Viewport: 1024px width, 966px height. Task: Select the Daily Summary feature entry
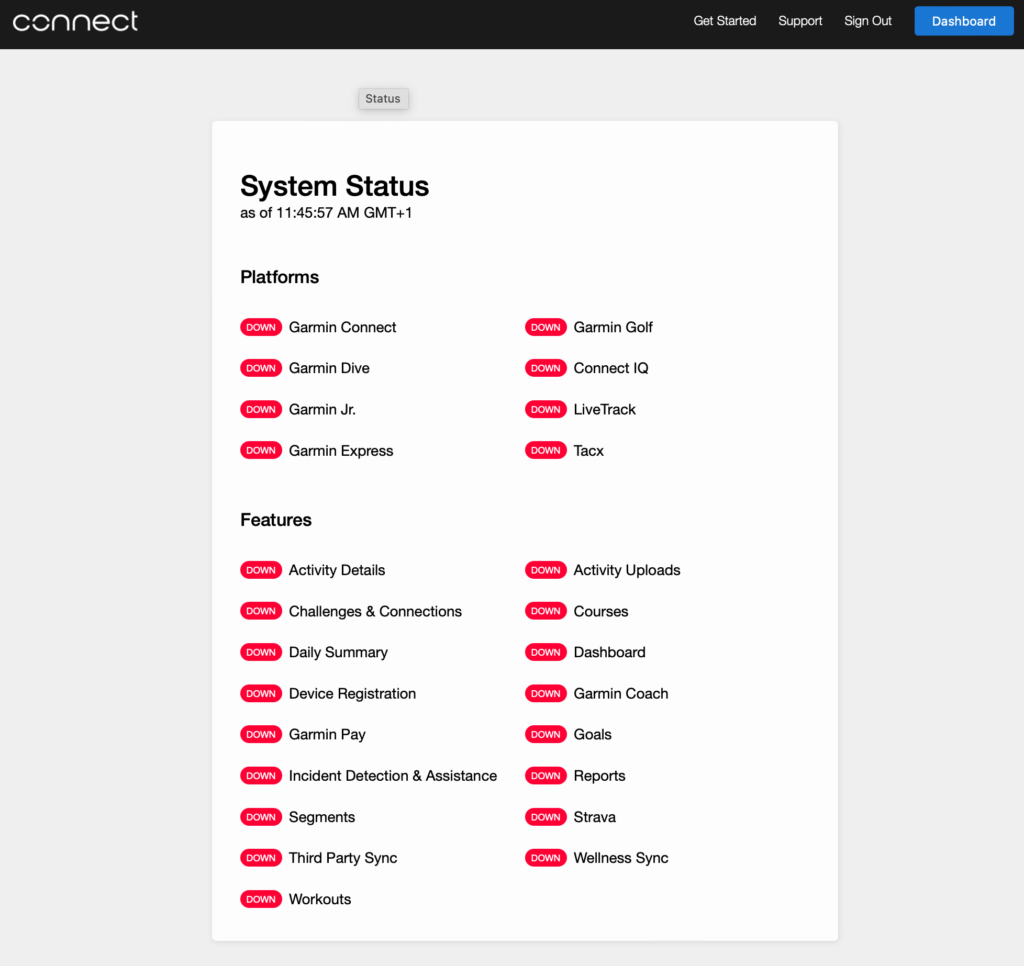click(x=337, y=652)
